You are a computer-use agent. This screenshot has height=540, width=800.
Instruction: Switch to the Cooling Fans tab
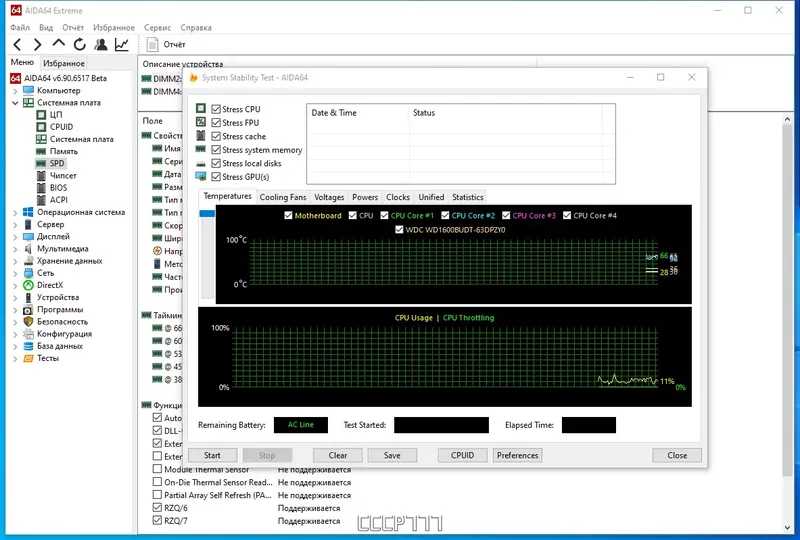(283, 197)
